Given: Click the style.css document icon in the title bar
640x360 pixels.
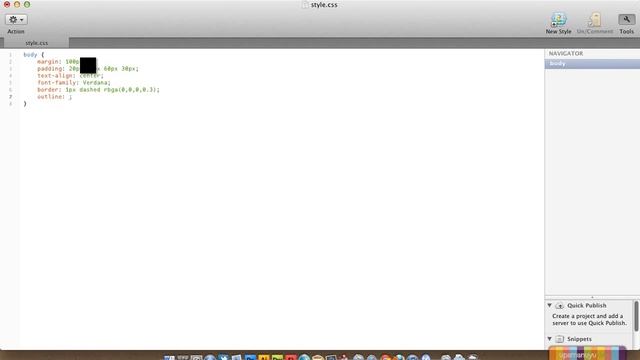Looking at the screenshot, I should [305, 5].
